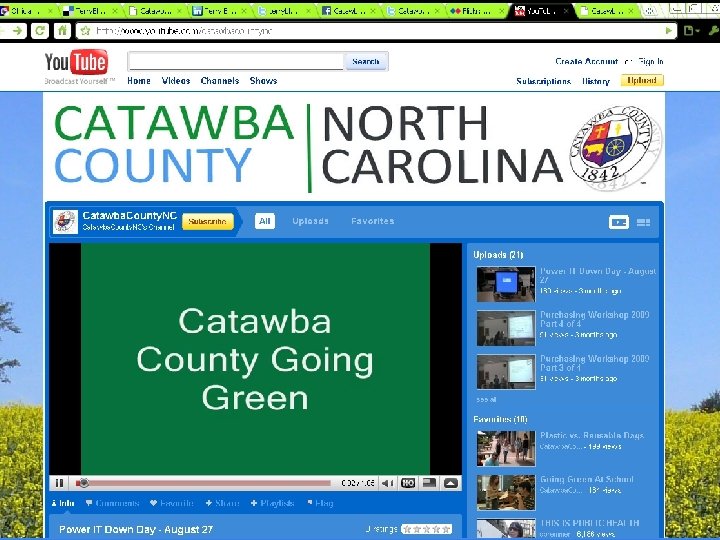Add video to favorites with Favorite
The width and height of the screenshot is (720, 540).
coord(172,503)
